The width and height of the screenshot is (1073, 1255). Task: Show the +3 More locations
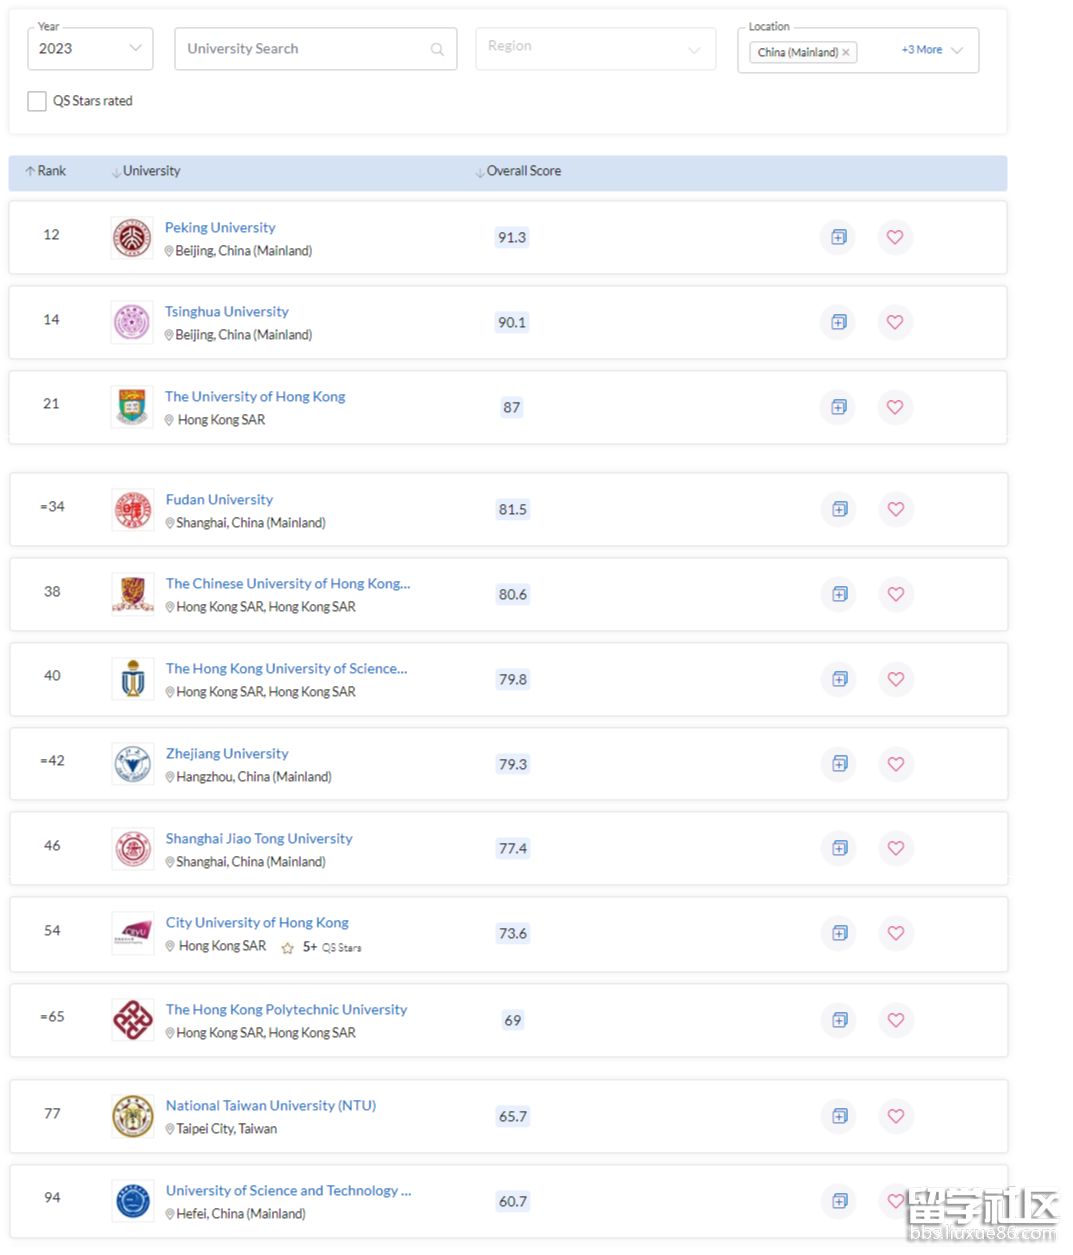pos(921,50)
